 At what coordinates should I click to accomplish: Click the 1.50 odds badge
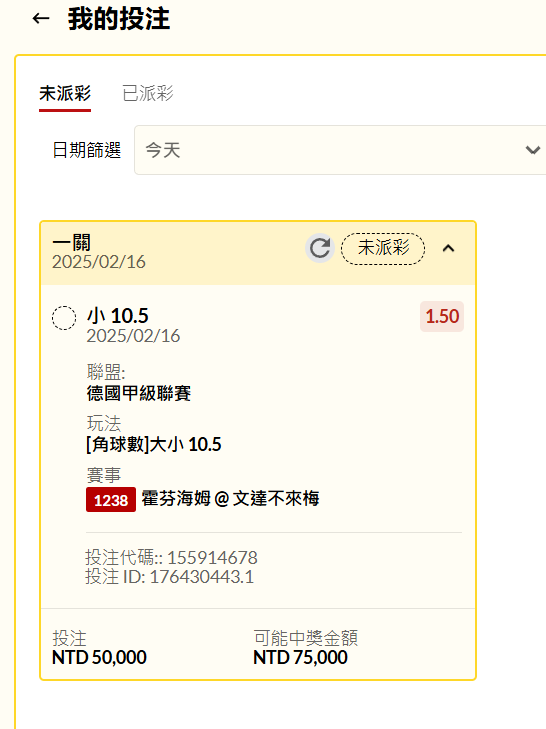click(442, 317)
